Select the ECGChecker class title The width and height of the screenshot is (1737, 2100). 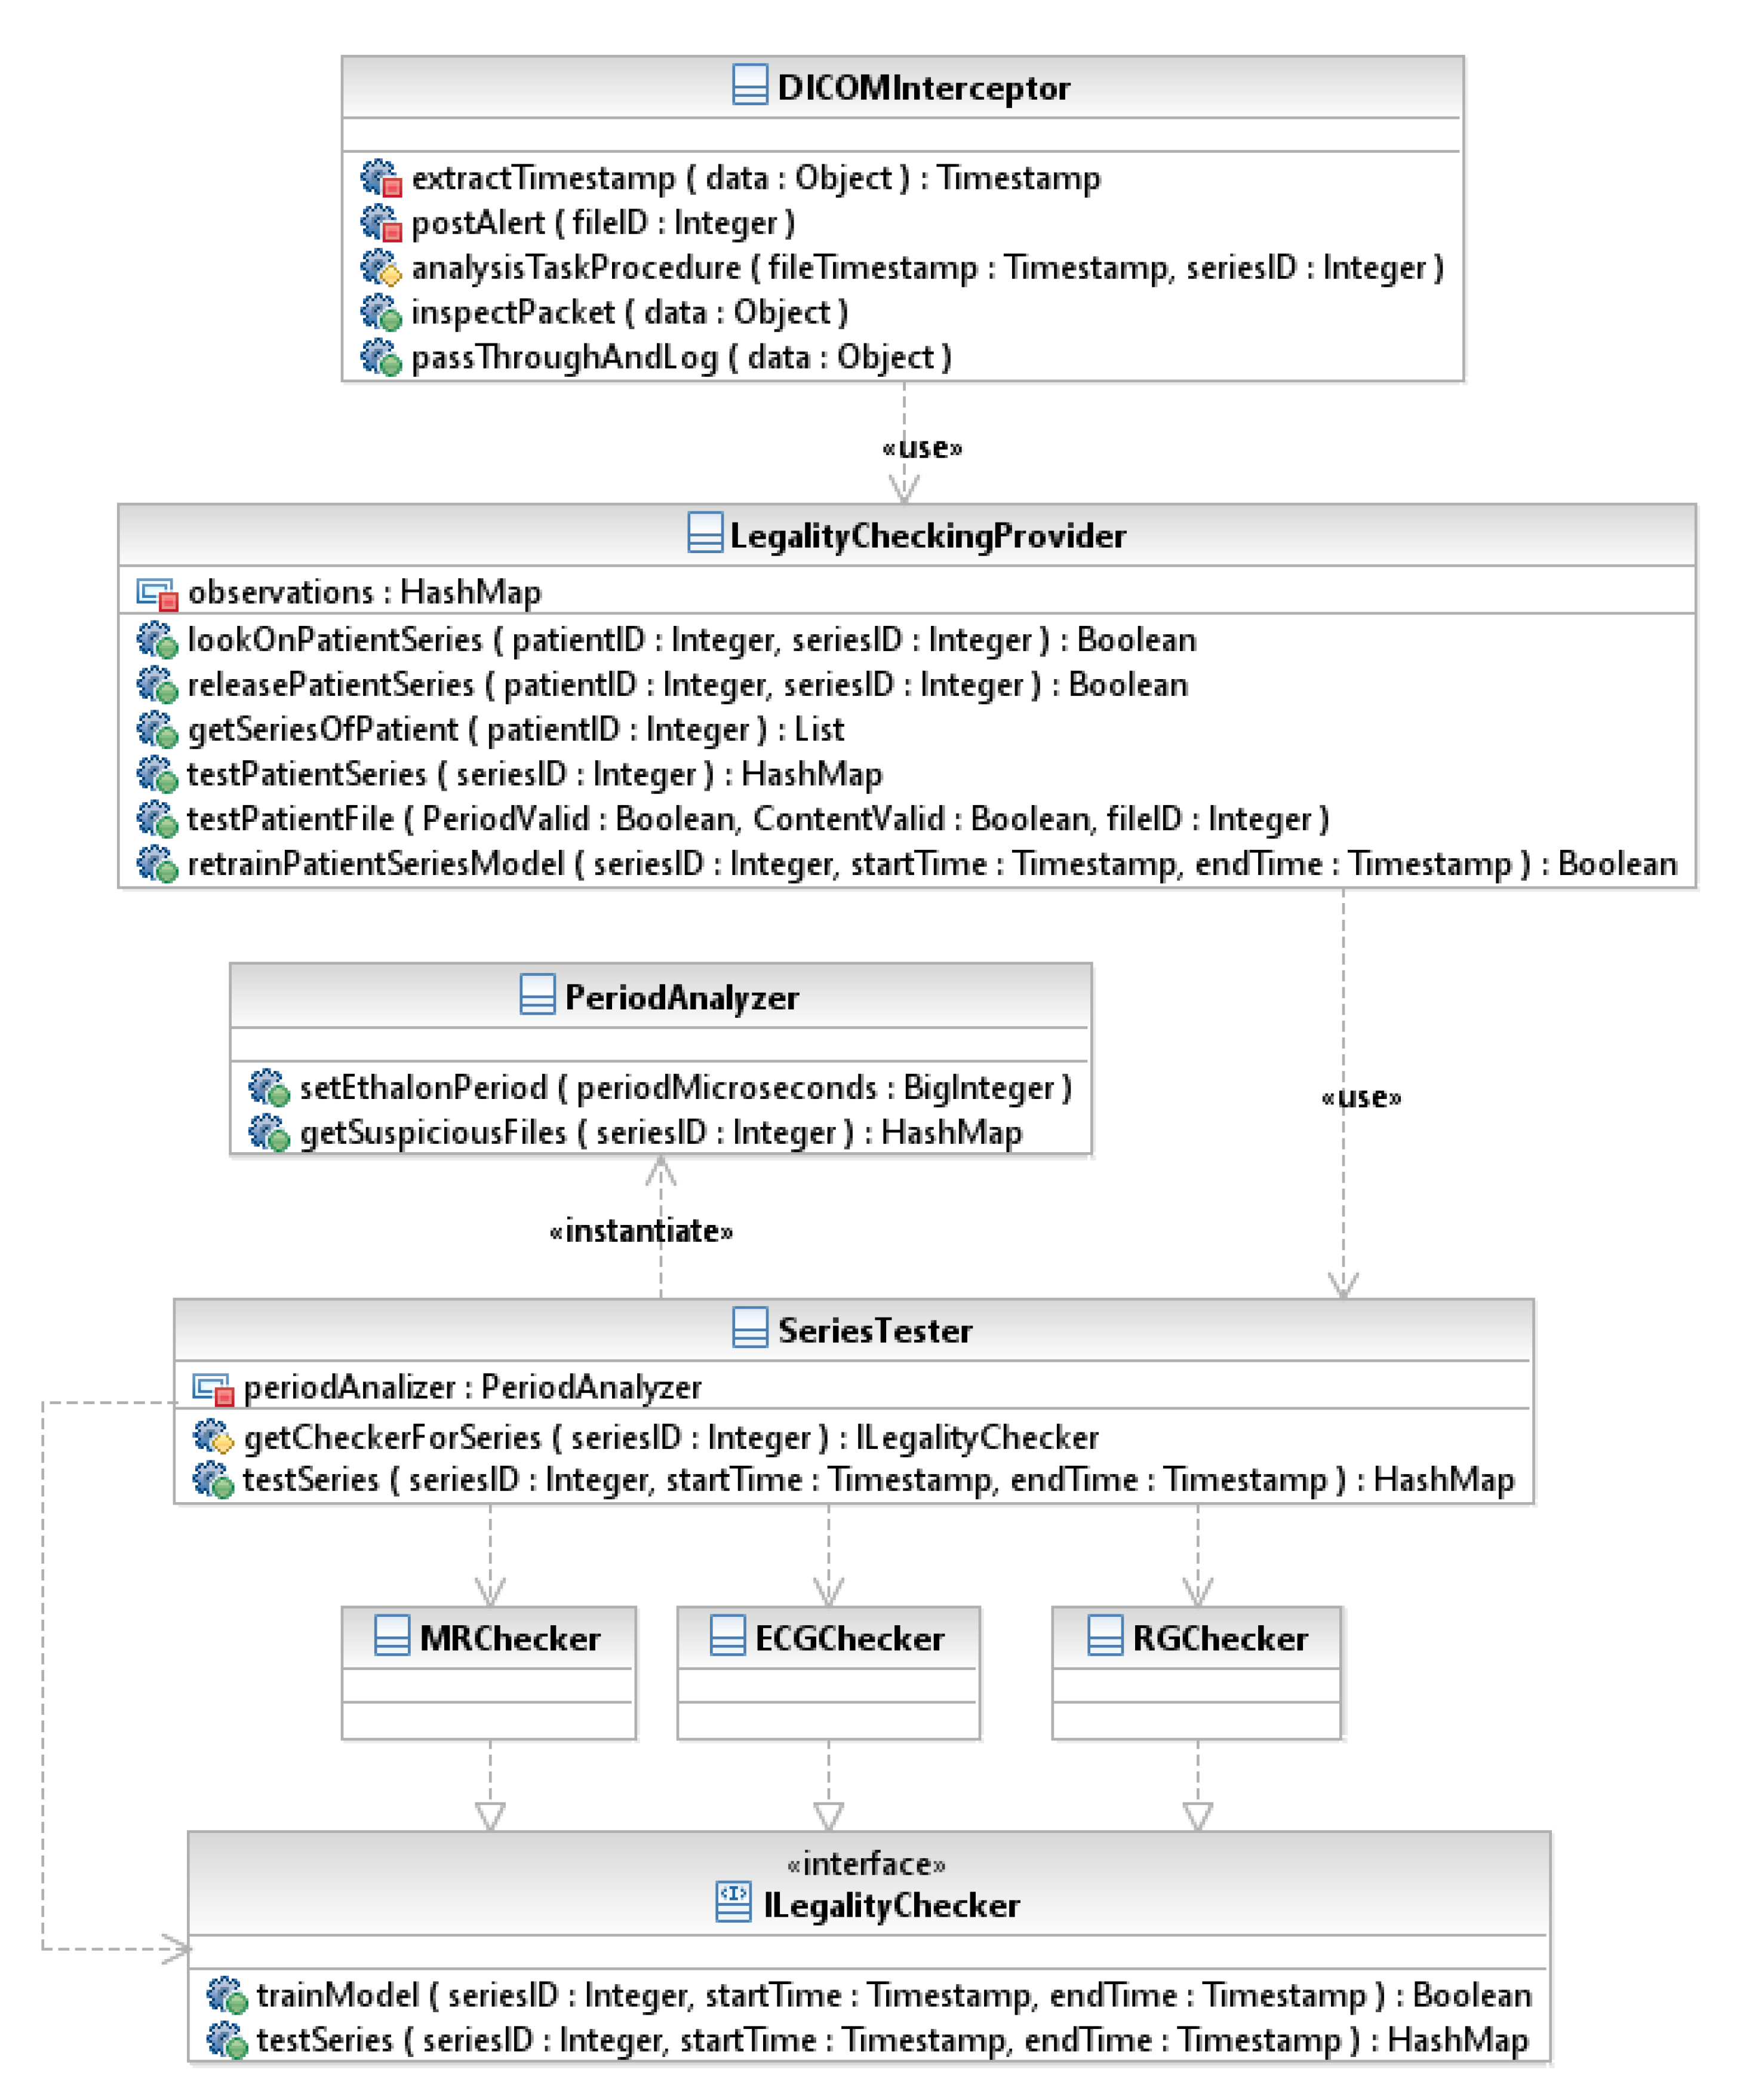848,1638
